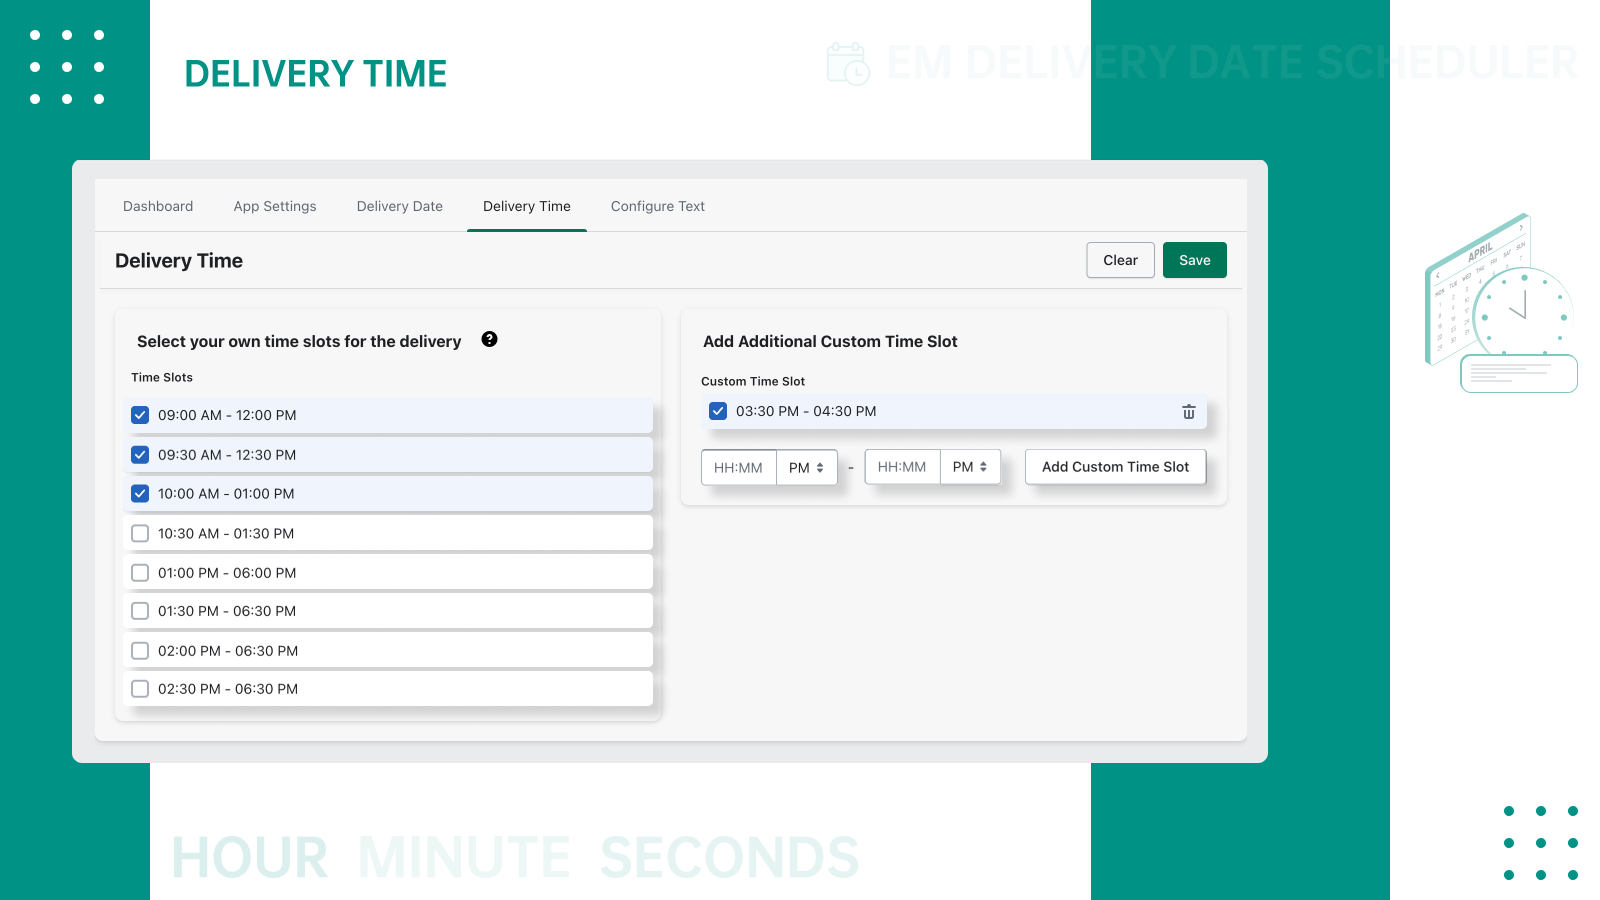Viewport: 1600px width, 900px height.
Task: Save the delivery time settings
Action: tap(1194, 260)
